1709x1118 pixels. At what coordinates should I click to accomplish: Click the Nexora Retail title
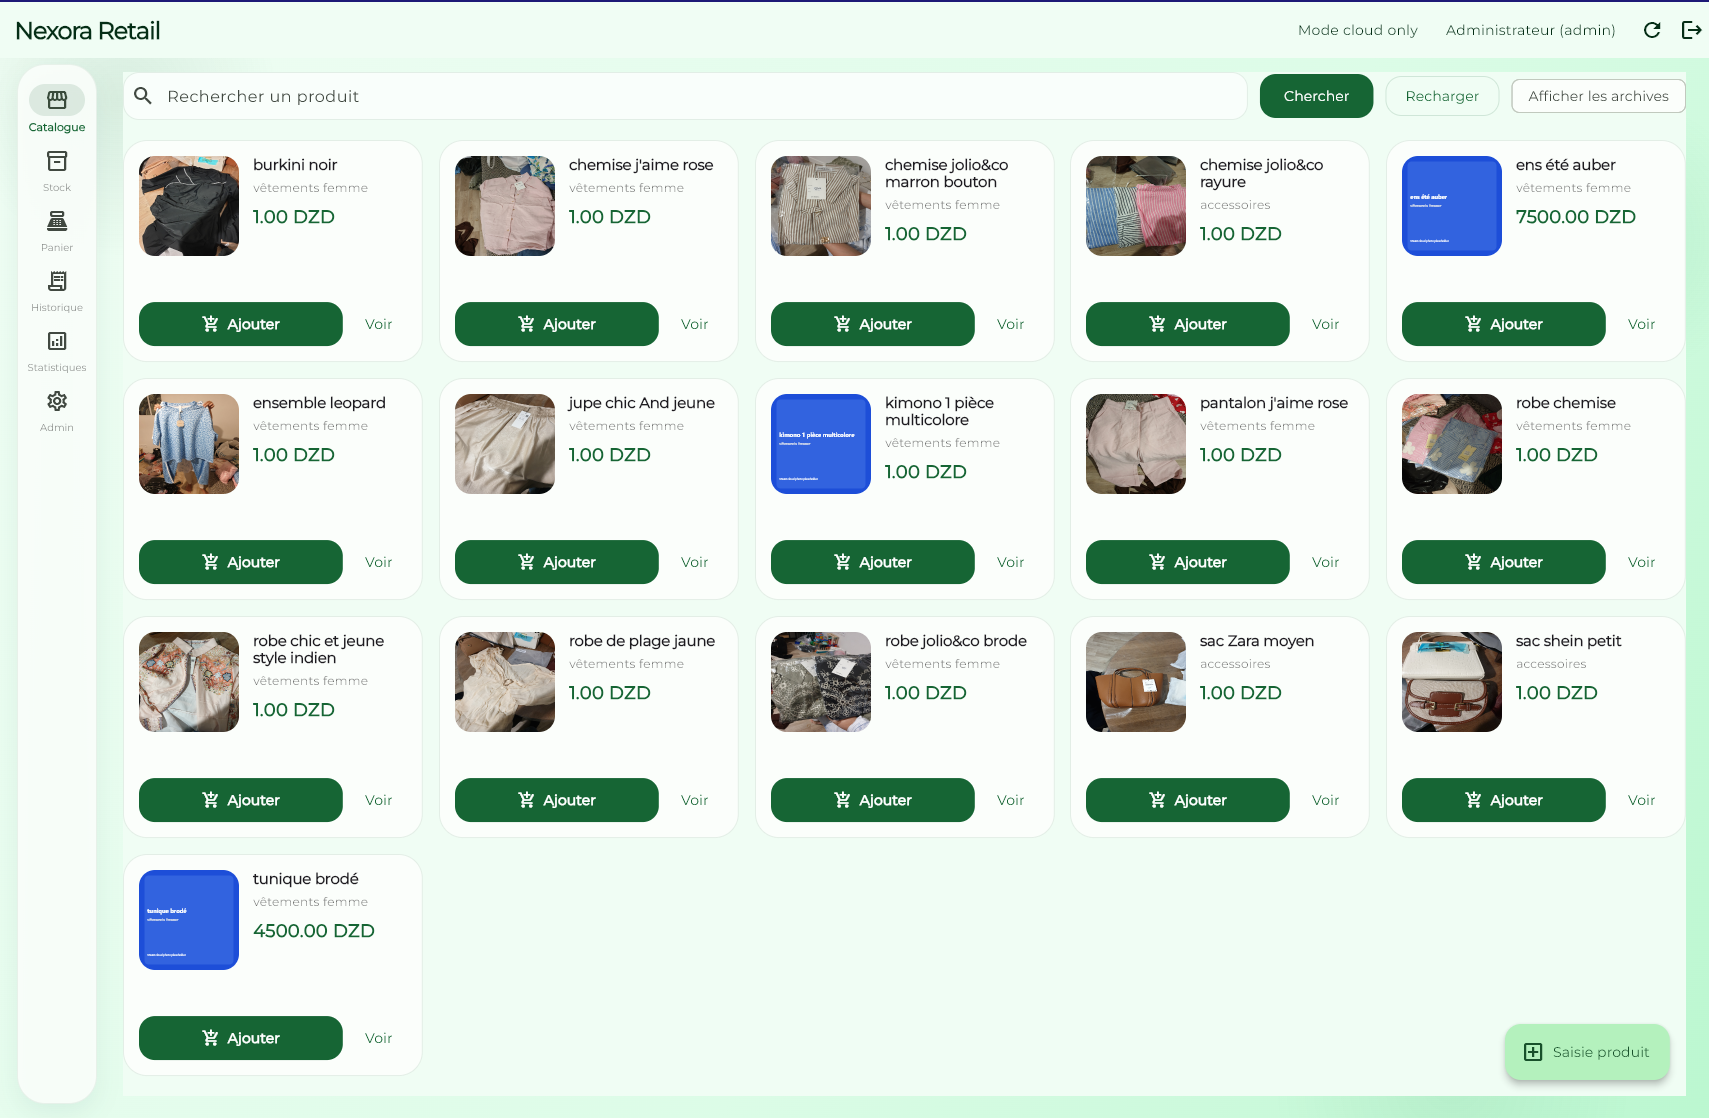[88, 31]
